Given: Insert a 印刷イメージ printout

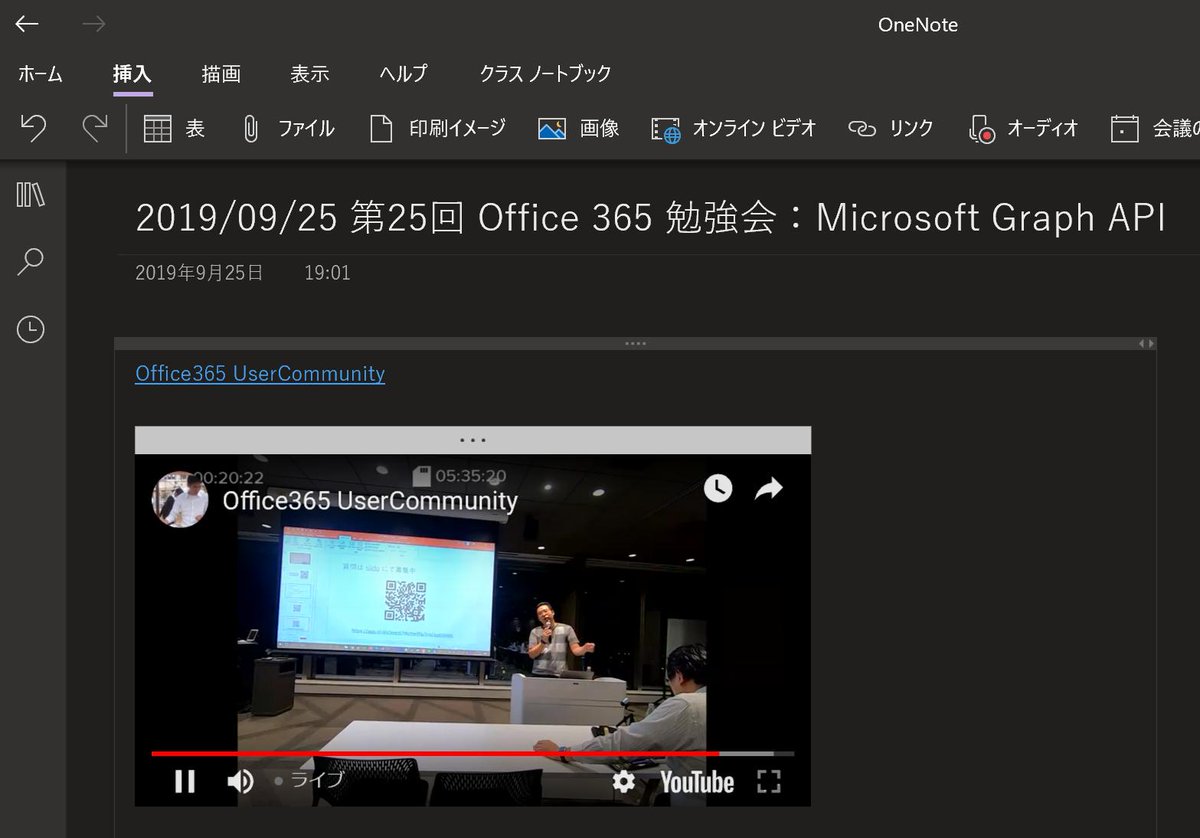Looking at the screenshot, I should coord(437,128).
